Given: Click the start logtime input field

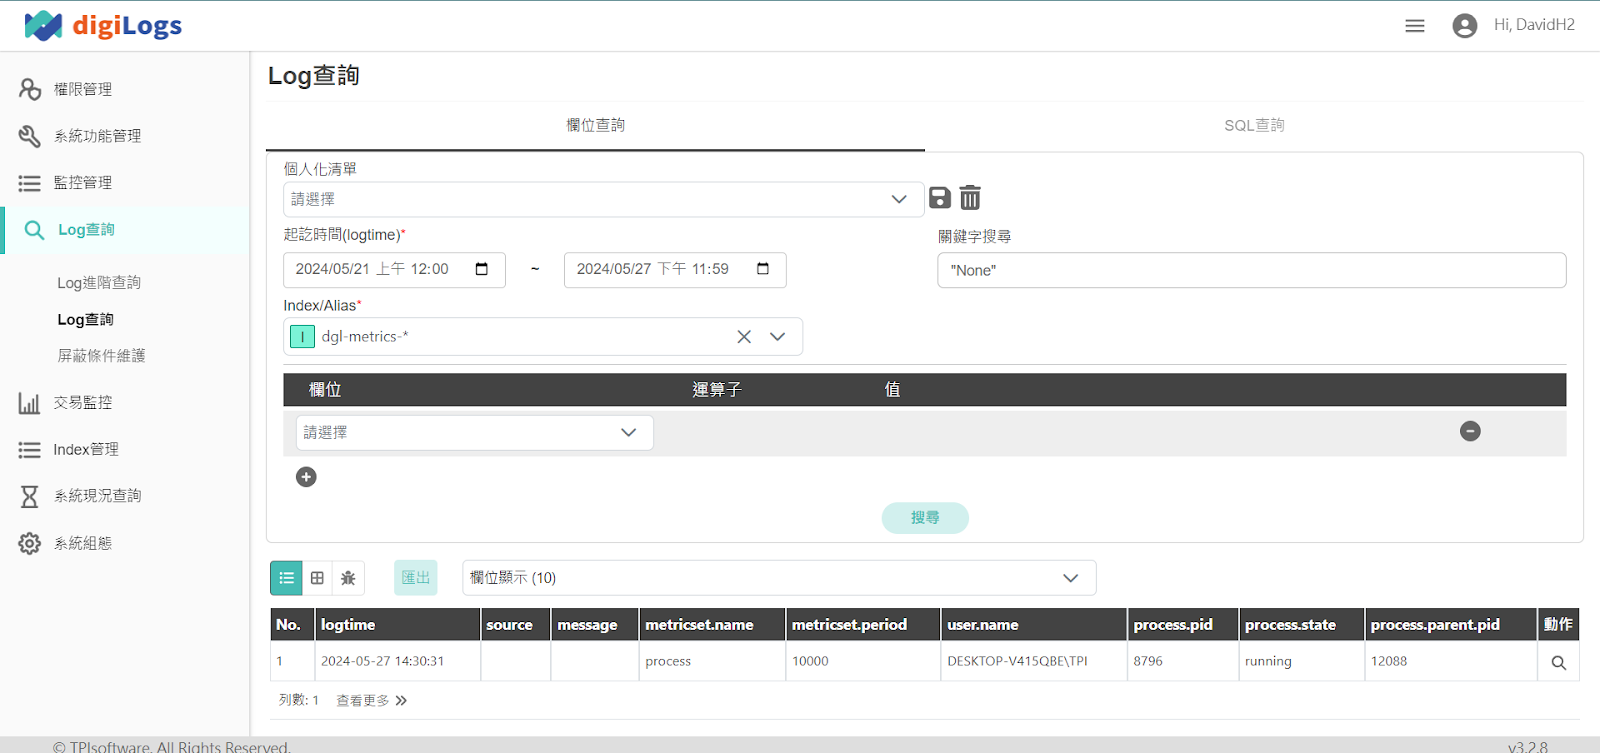Looking at the screenshot, I should 394,270.
